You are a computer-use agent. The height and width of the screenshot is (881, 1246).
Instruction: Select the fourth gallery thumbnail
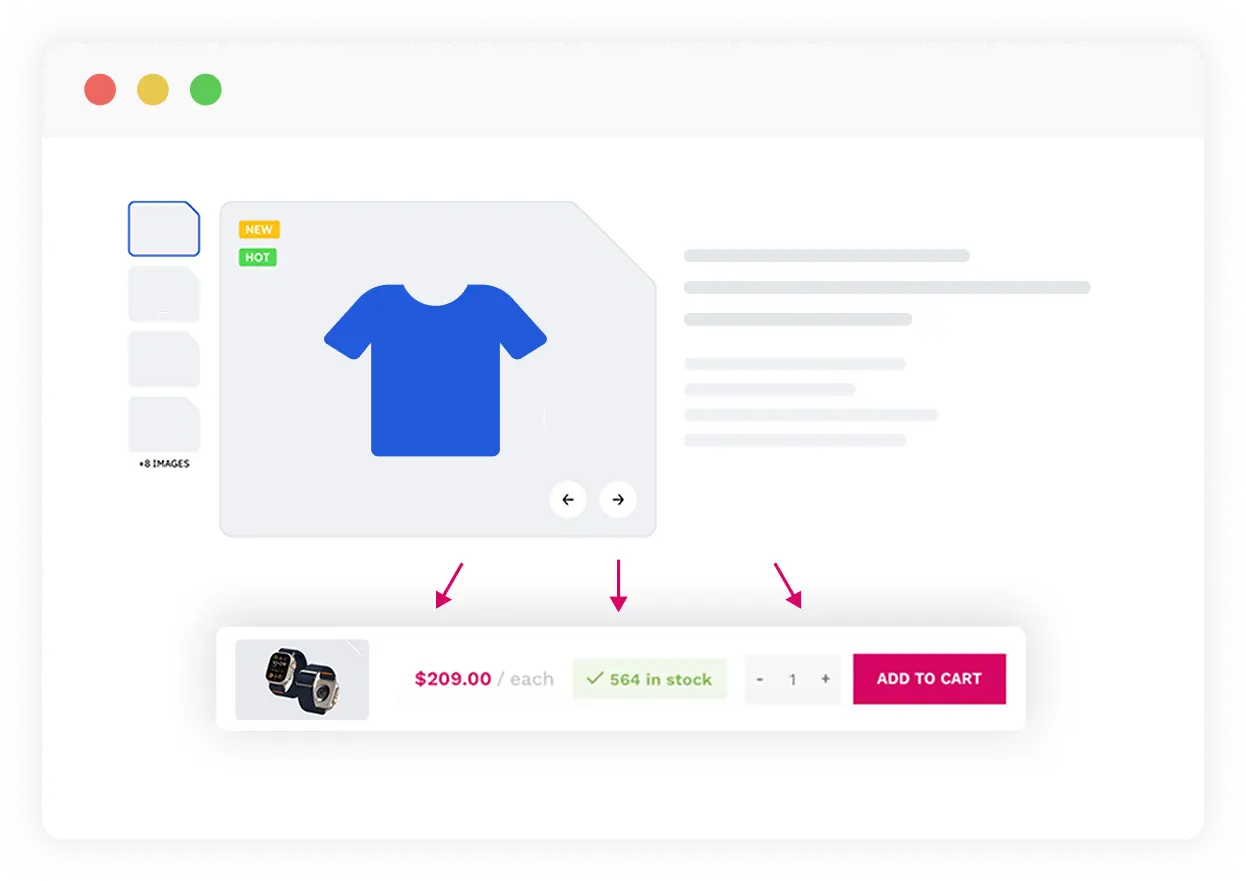164,424
